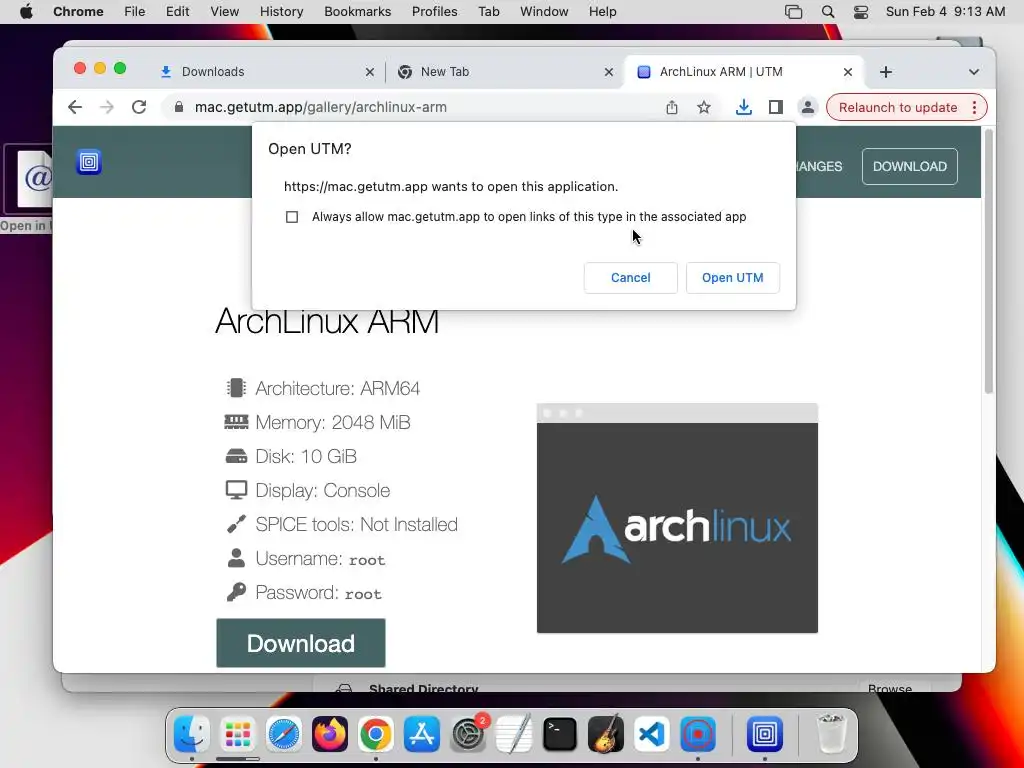Open Chrome profile avatar
1024x768 pixels.
pyautogui.click(x=808, y=107)
